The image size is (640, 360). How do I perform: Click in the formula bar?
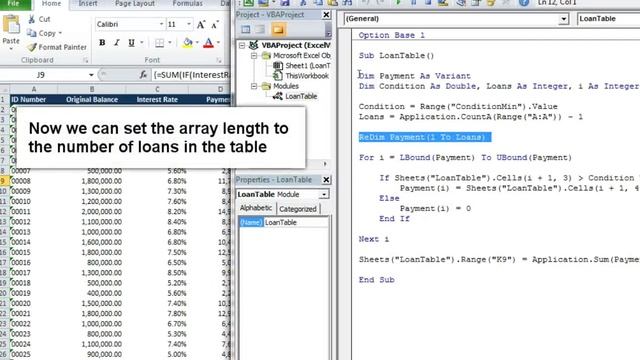tap(192, 75)
